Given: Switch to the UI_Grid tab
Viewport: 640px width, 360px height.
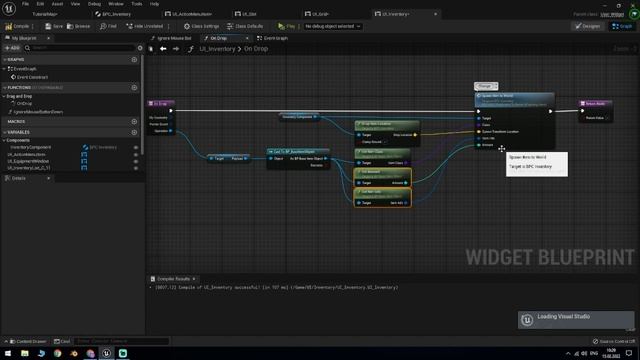Looking at the screenshot, I should click(318, 14).
